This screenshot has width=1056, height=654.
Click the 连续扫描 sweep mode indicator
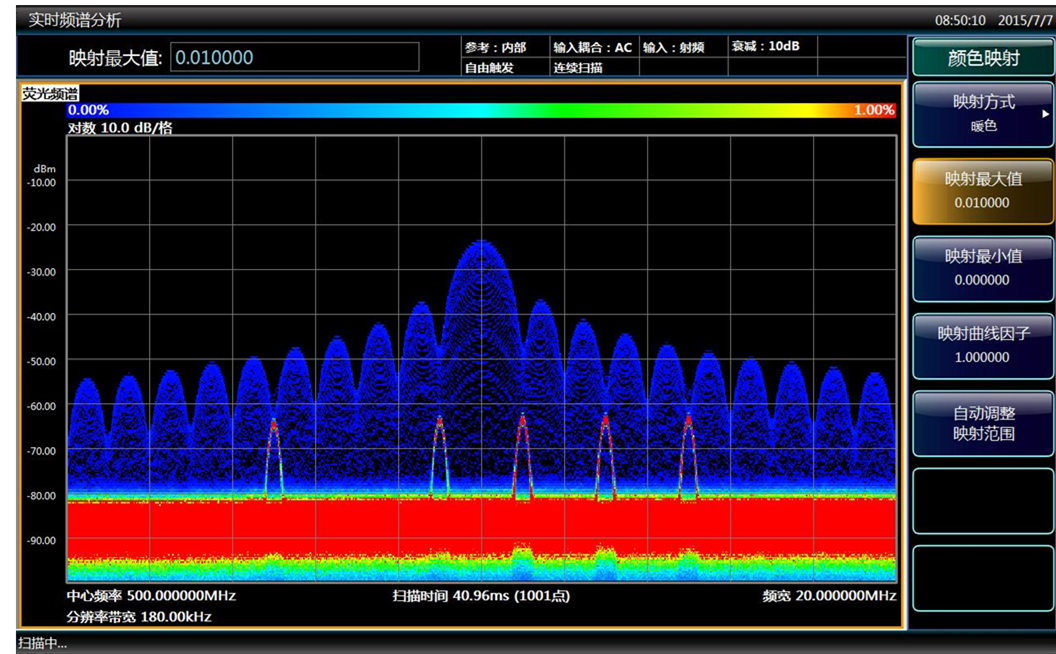click(578, 68)
